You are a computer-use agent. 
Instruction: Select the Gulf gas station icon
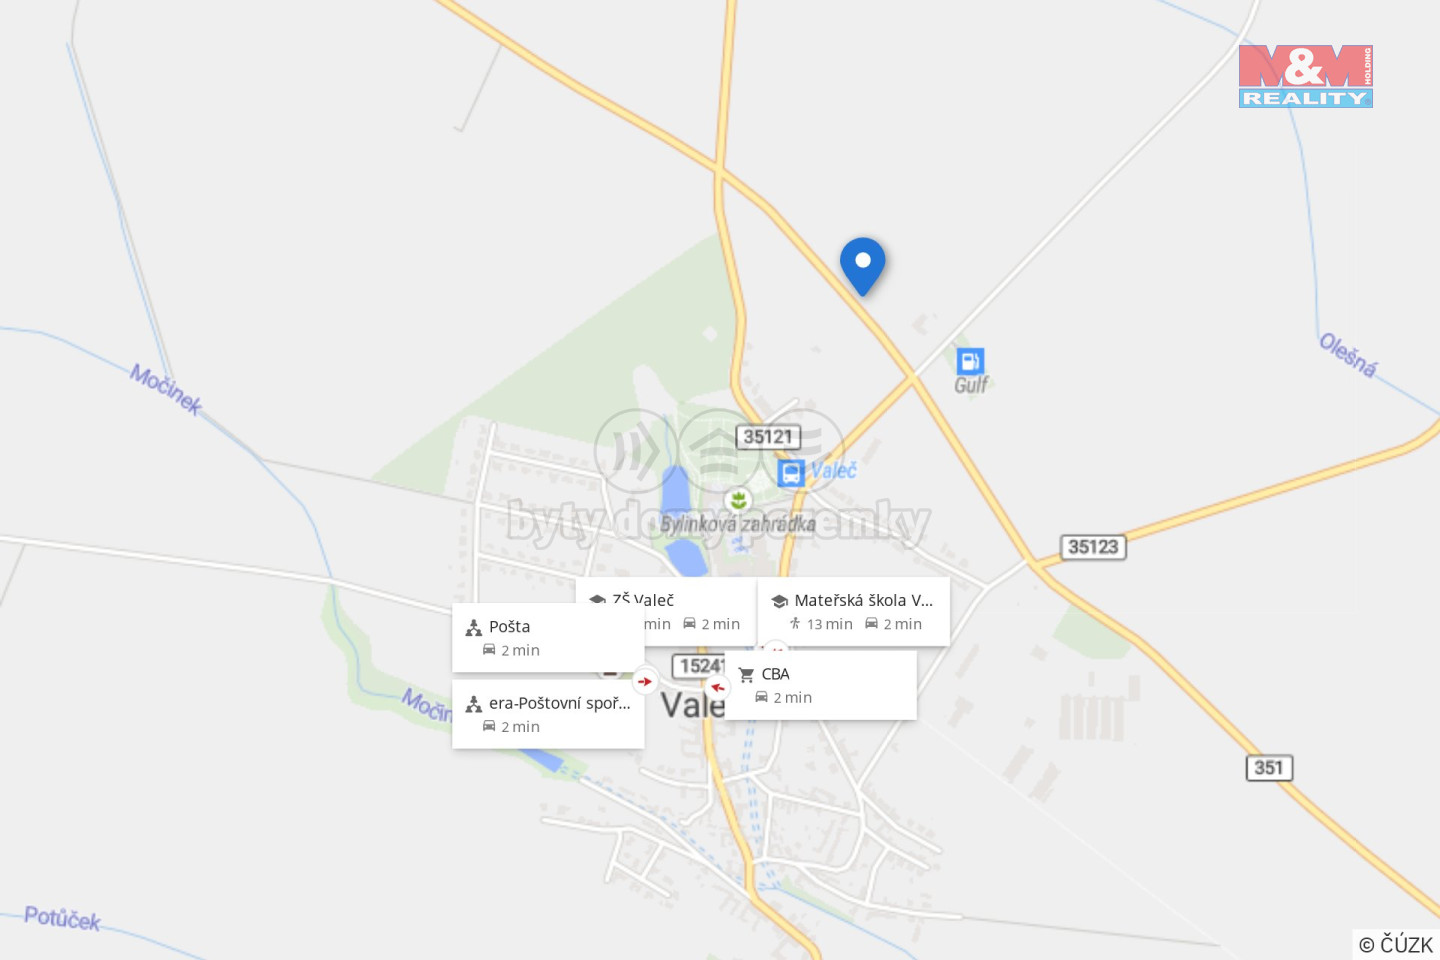point(970,361)
